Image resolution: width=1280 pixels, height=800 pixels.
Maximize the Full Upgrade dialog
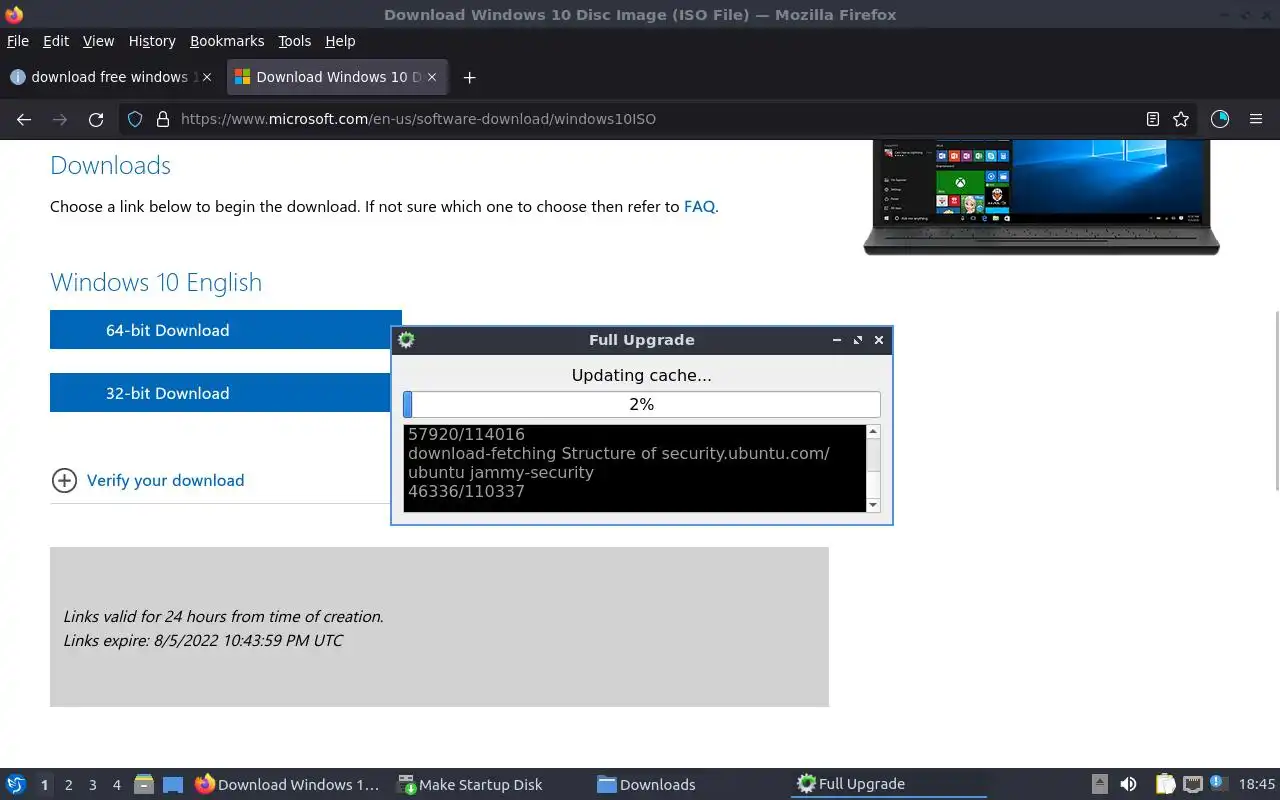coord(858,340)
